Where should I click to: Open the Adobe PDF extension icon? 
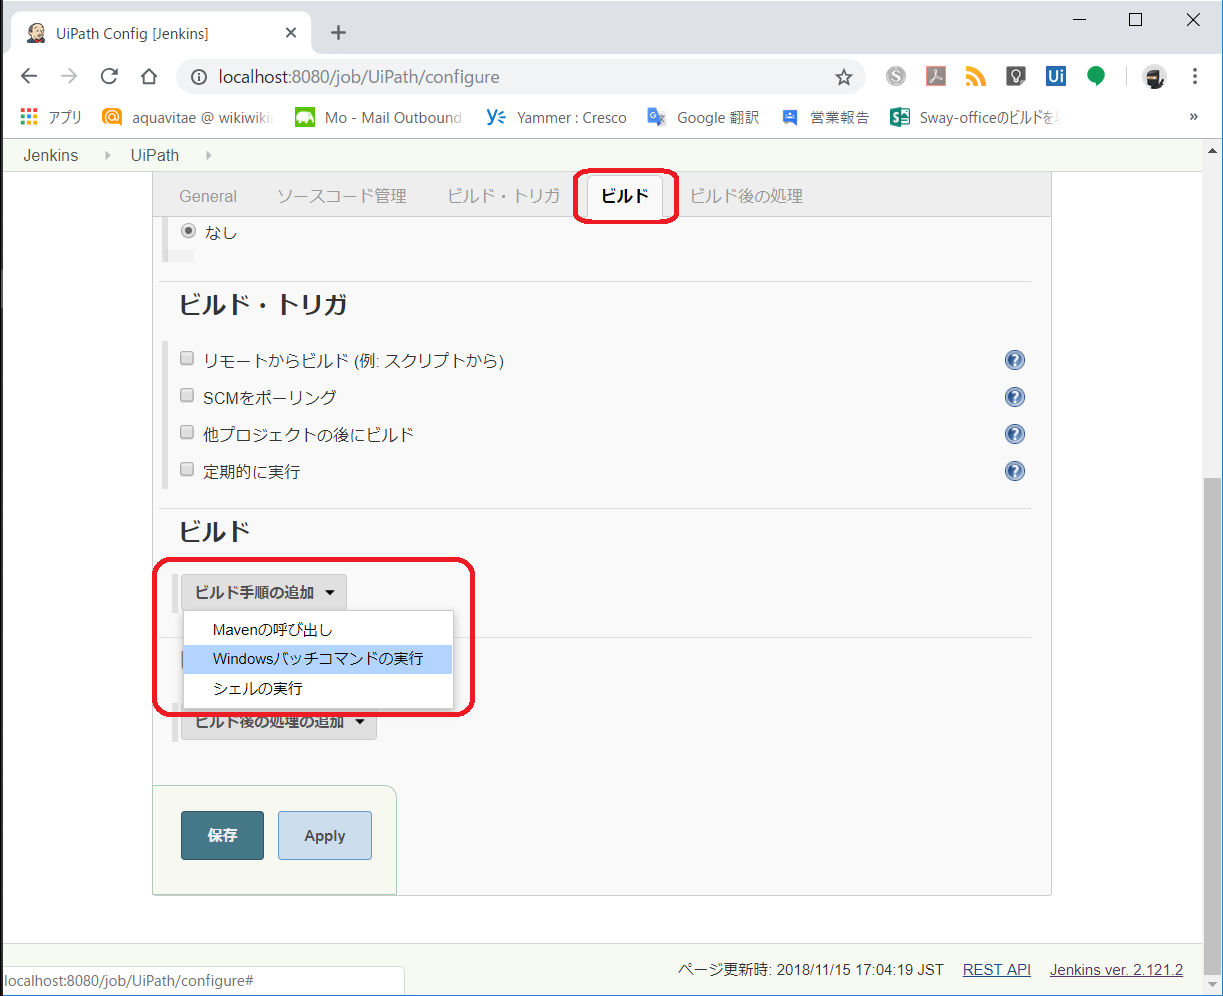936,76
